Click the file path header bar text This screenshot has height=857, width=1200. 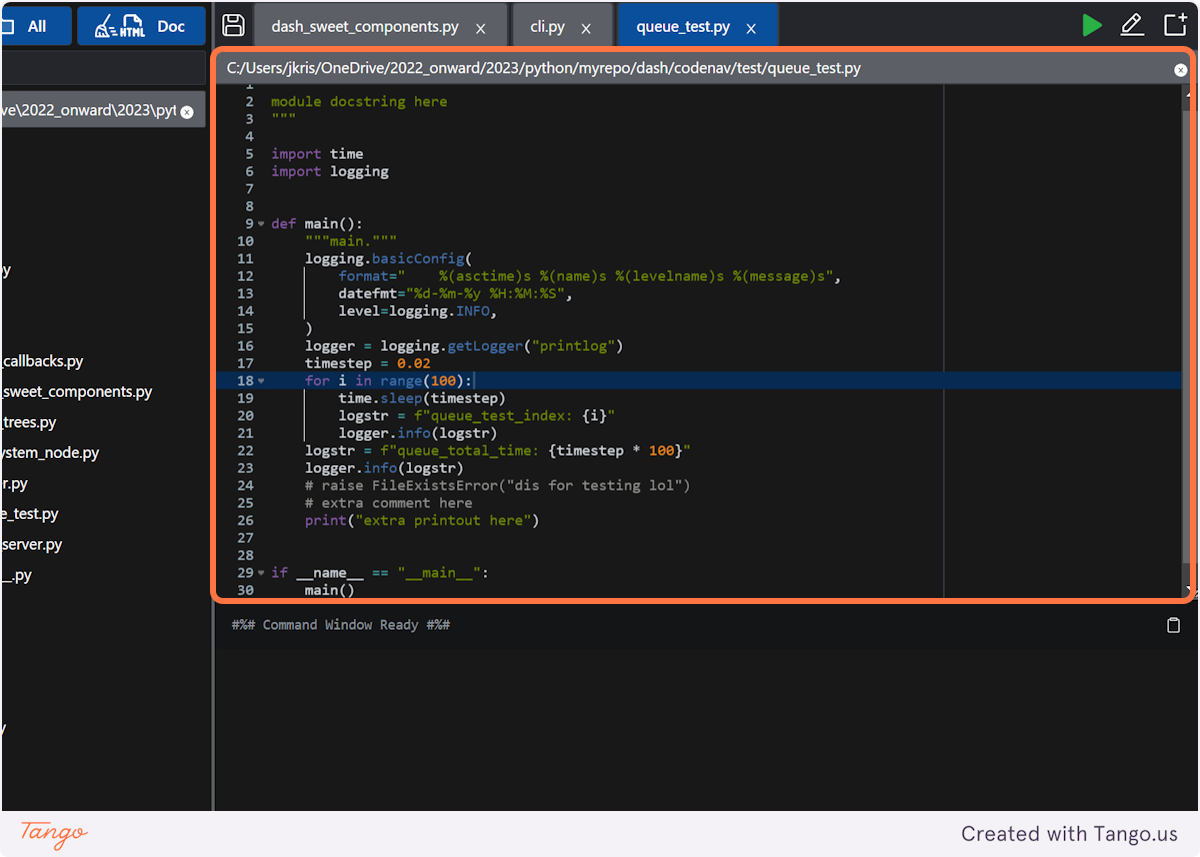544,68
